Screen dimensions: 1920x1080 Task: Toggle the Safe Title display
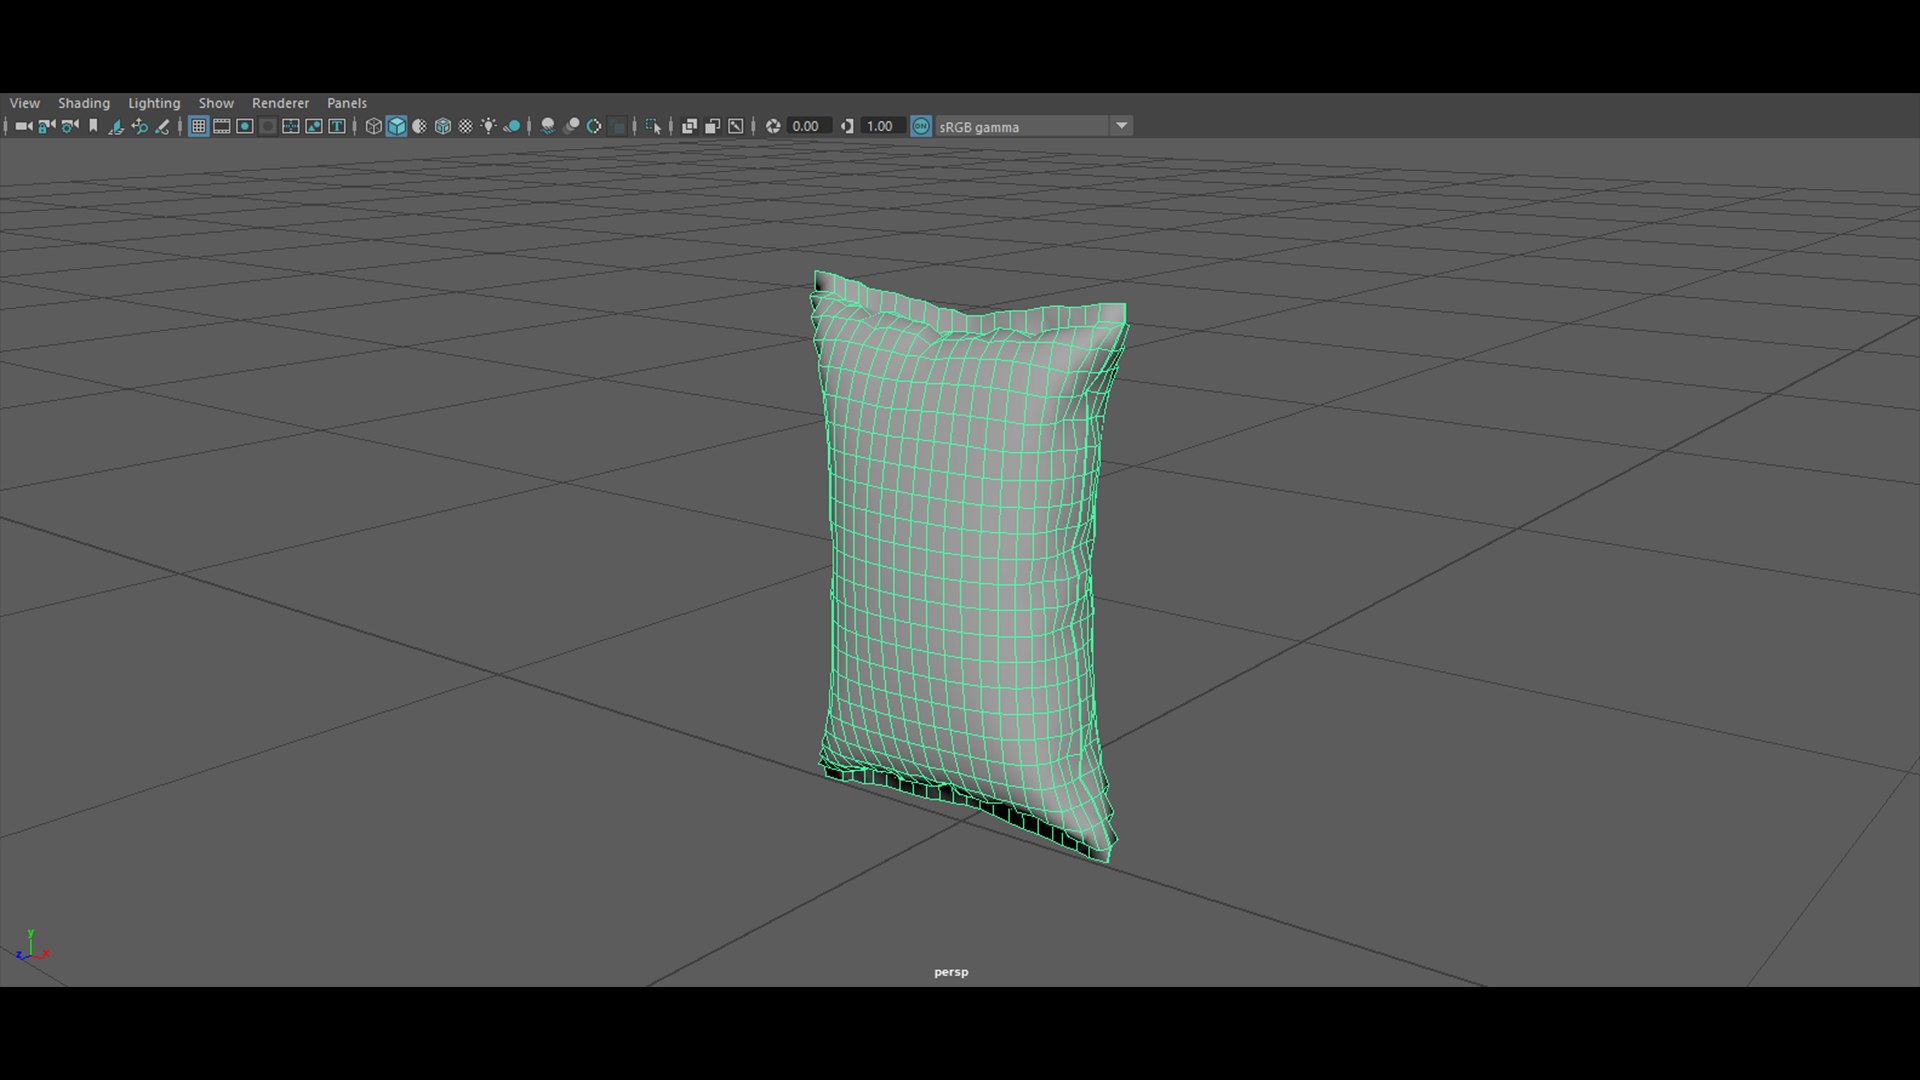click(x=337, y=126)
